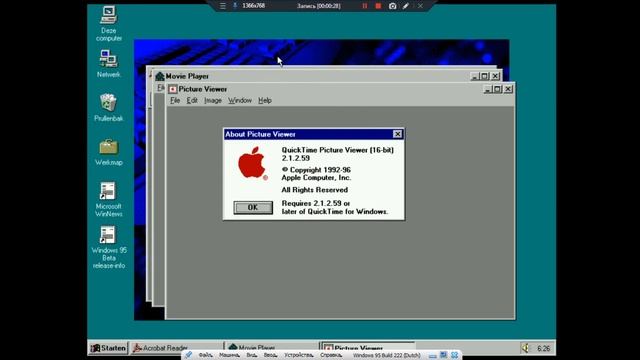Open the Image menu in Picture Viewer
Screen dimensions: 640x360
pyautogui.click(x=213, y=100)
